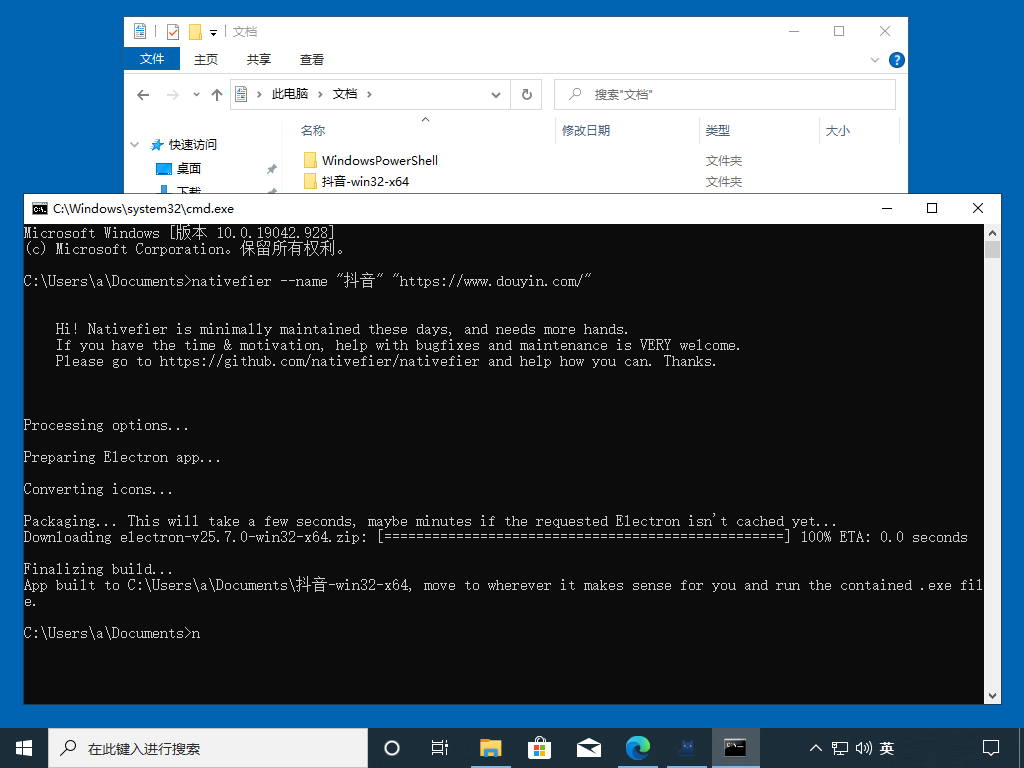Click the cmd taskbar icon

tap(735, 748)
